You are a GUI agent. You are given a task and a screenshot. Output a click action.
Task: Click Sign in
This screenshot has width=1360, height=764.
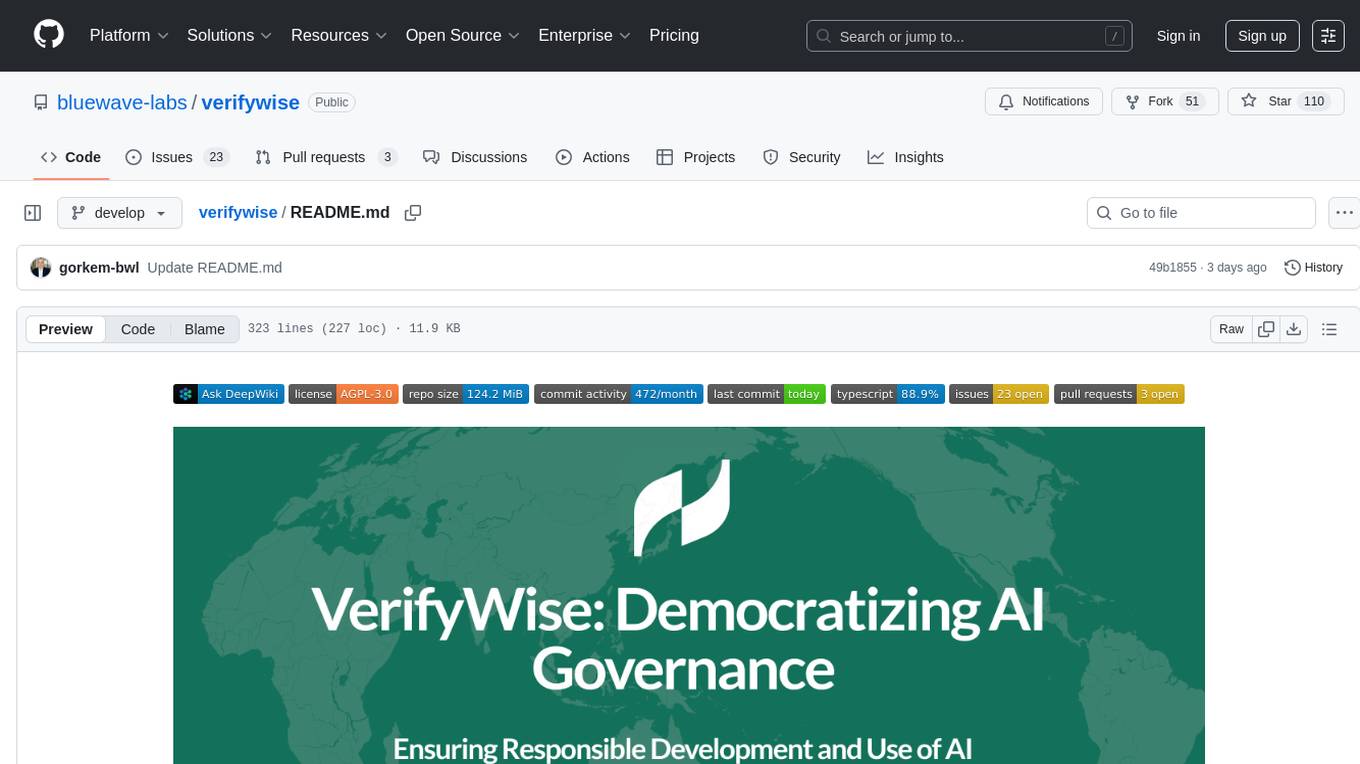1178,36
